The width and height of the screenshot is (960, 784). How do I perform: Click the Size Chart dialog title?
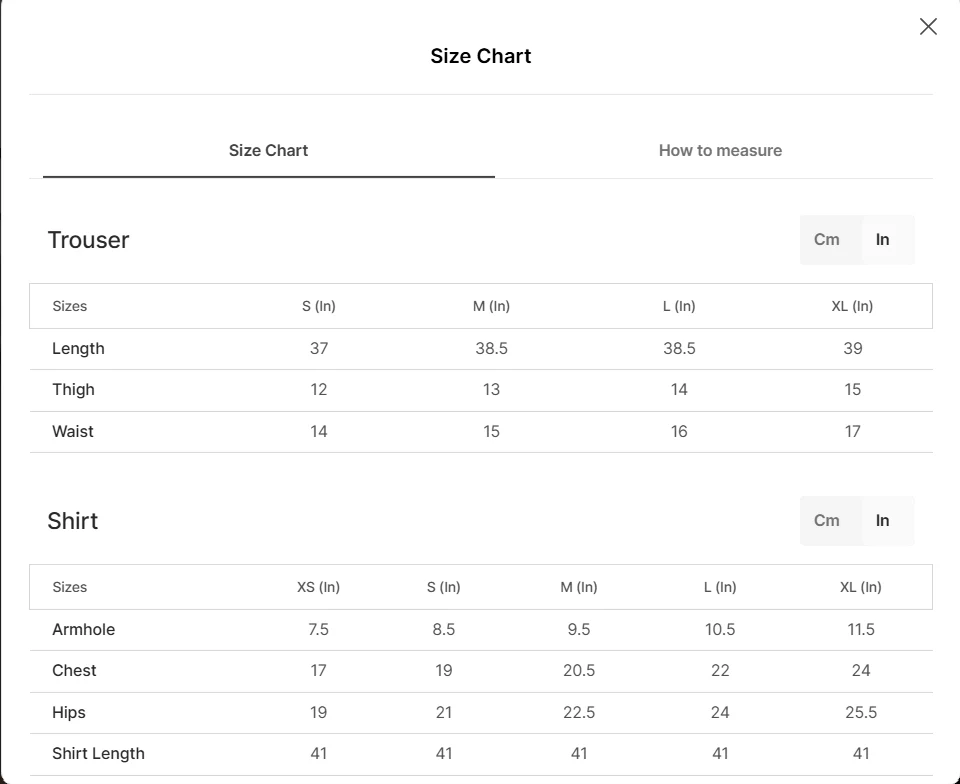480,57
